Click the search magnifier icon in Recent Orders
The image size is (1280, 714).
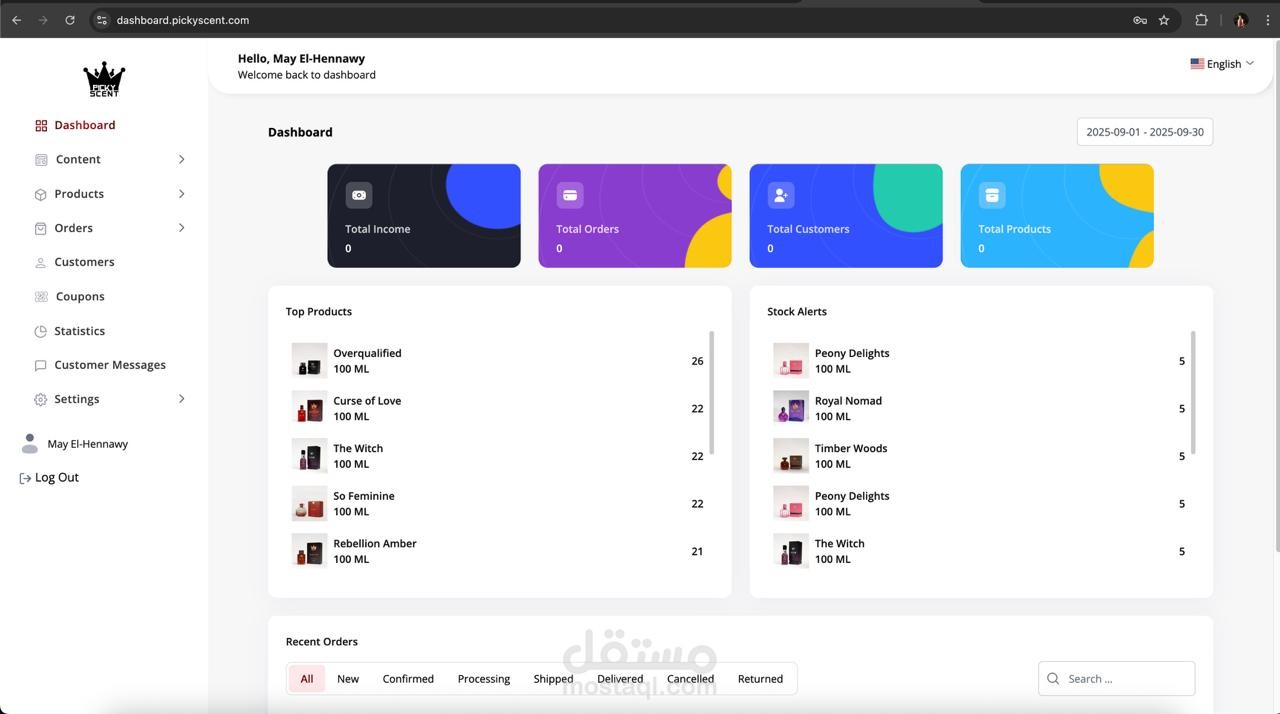1053,679
